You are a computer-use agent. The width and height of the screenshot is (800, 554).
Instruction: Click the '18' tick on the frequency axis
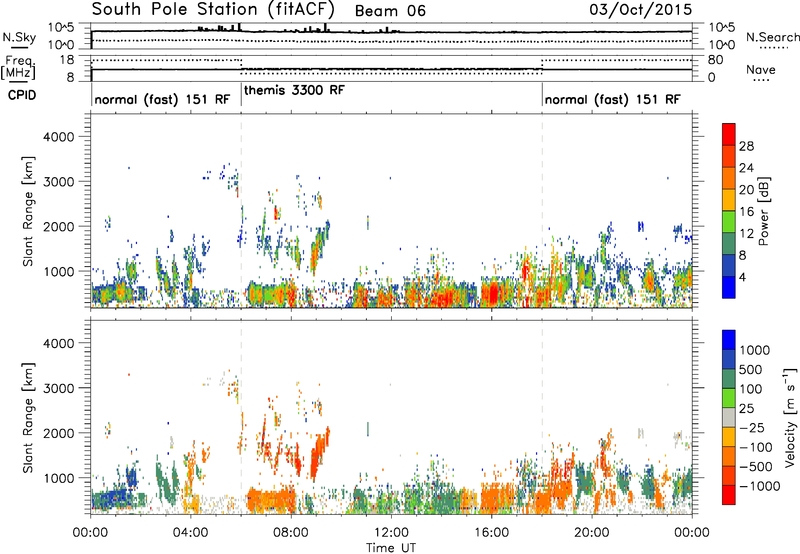(67, 60)
